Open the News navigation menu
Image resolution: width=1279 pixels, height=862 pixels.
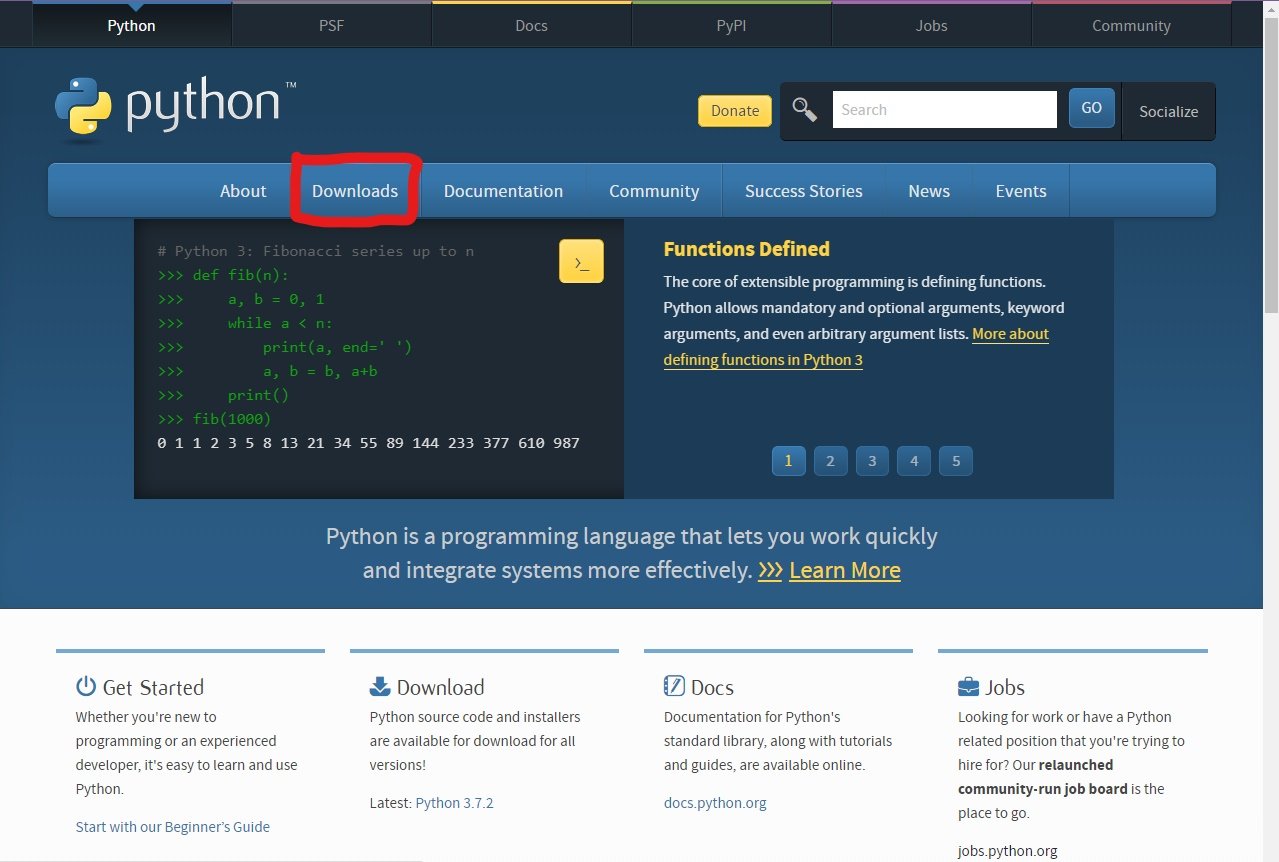929,191
